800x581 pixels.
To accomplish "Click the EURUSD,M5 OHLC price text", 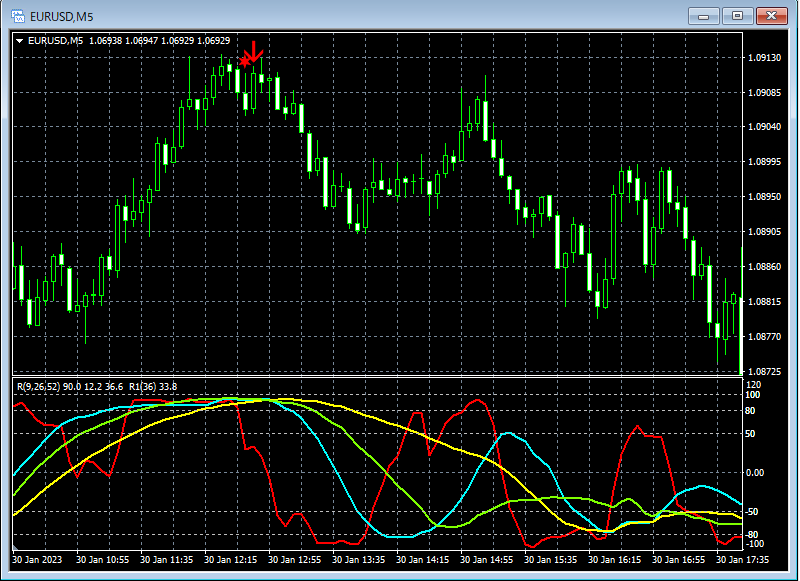I will 159,41.
